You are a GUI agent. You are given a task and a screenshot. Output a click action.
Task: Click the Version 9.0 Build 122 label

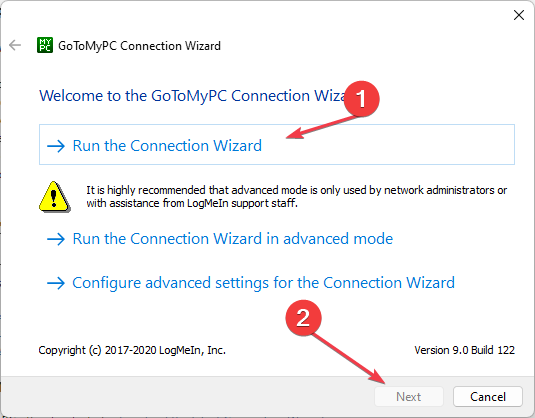tap(464, 350)
